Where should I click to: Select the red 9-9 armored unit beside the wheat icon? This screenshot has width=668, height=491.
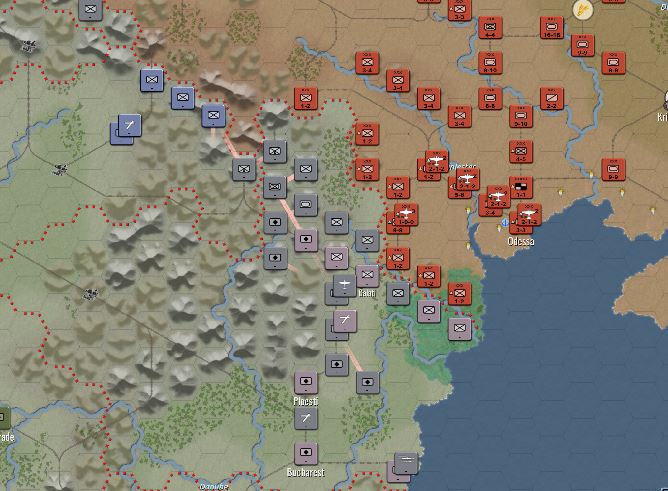tap(582, 46)
